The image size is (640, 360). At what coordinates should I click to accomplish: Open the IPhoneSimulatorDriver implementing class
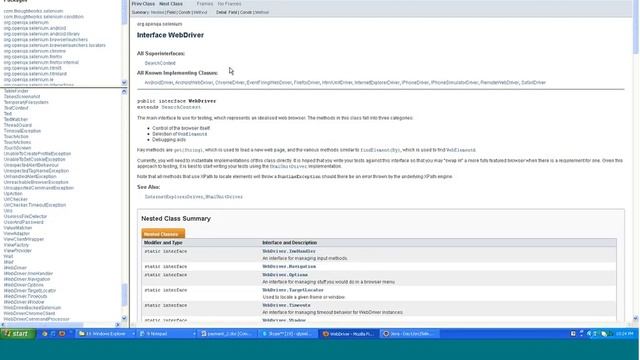pos(454,82)
